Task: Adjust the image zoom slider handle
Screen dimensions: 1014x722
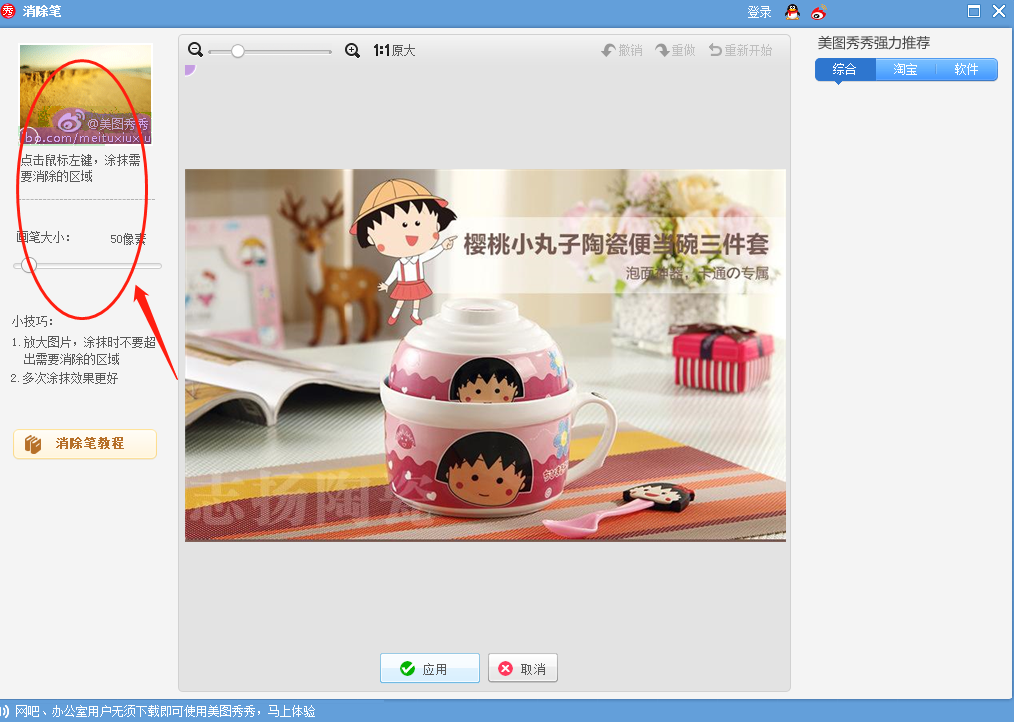Action: tap(238, 51)
